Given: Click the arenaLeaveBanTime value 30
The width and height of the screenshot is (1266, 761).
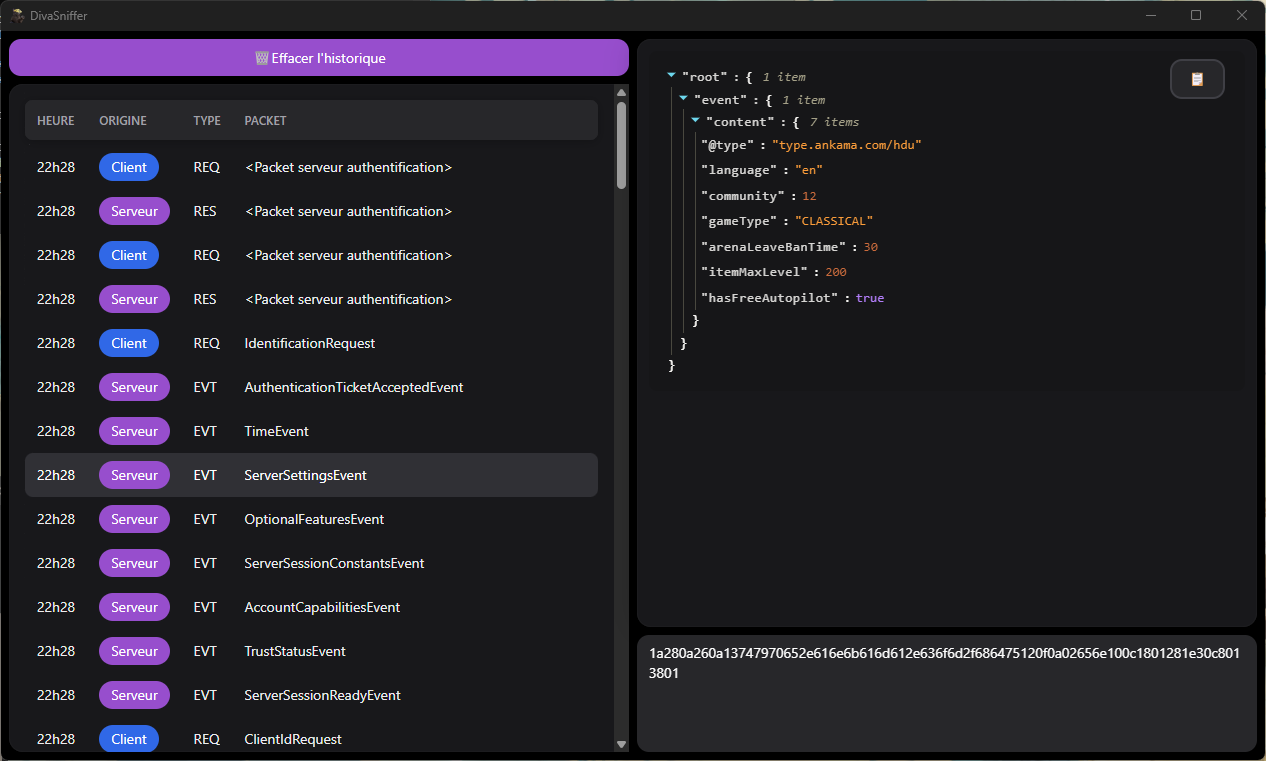Looking at the screenshot, I should point(870,247).
